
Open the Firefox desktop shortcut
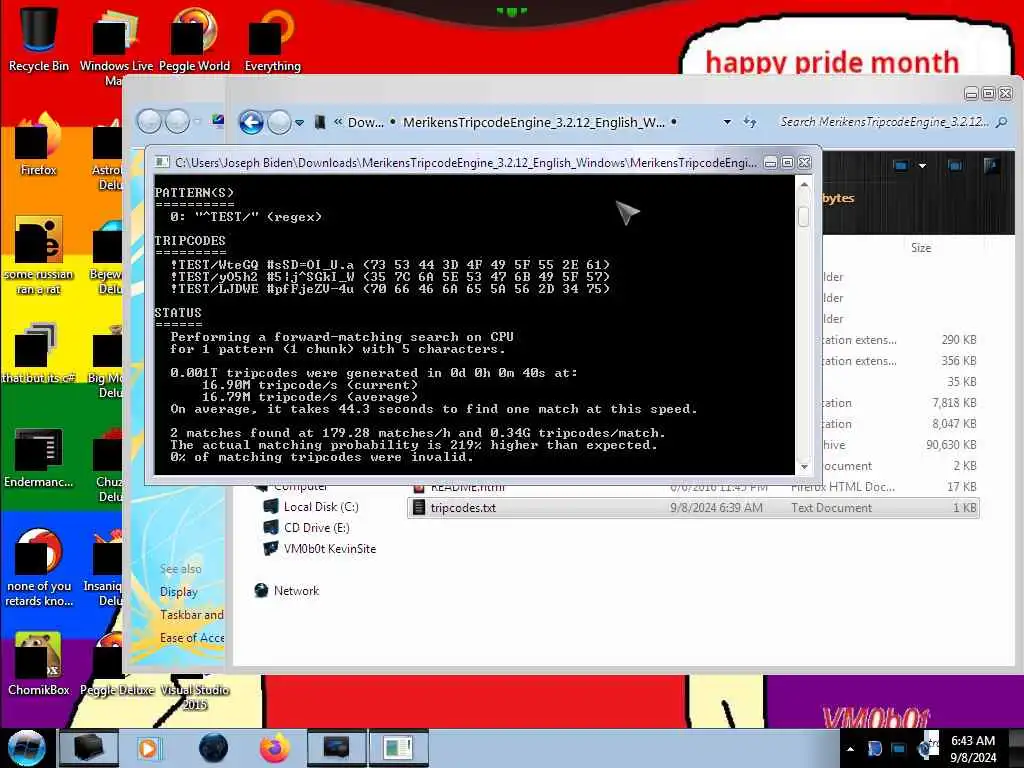(39, 145)
